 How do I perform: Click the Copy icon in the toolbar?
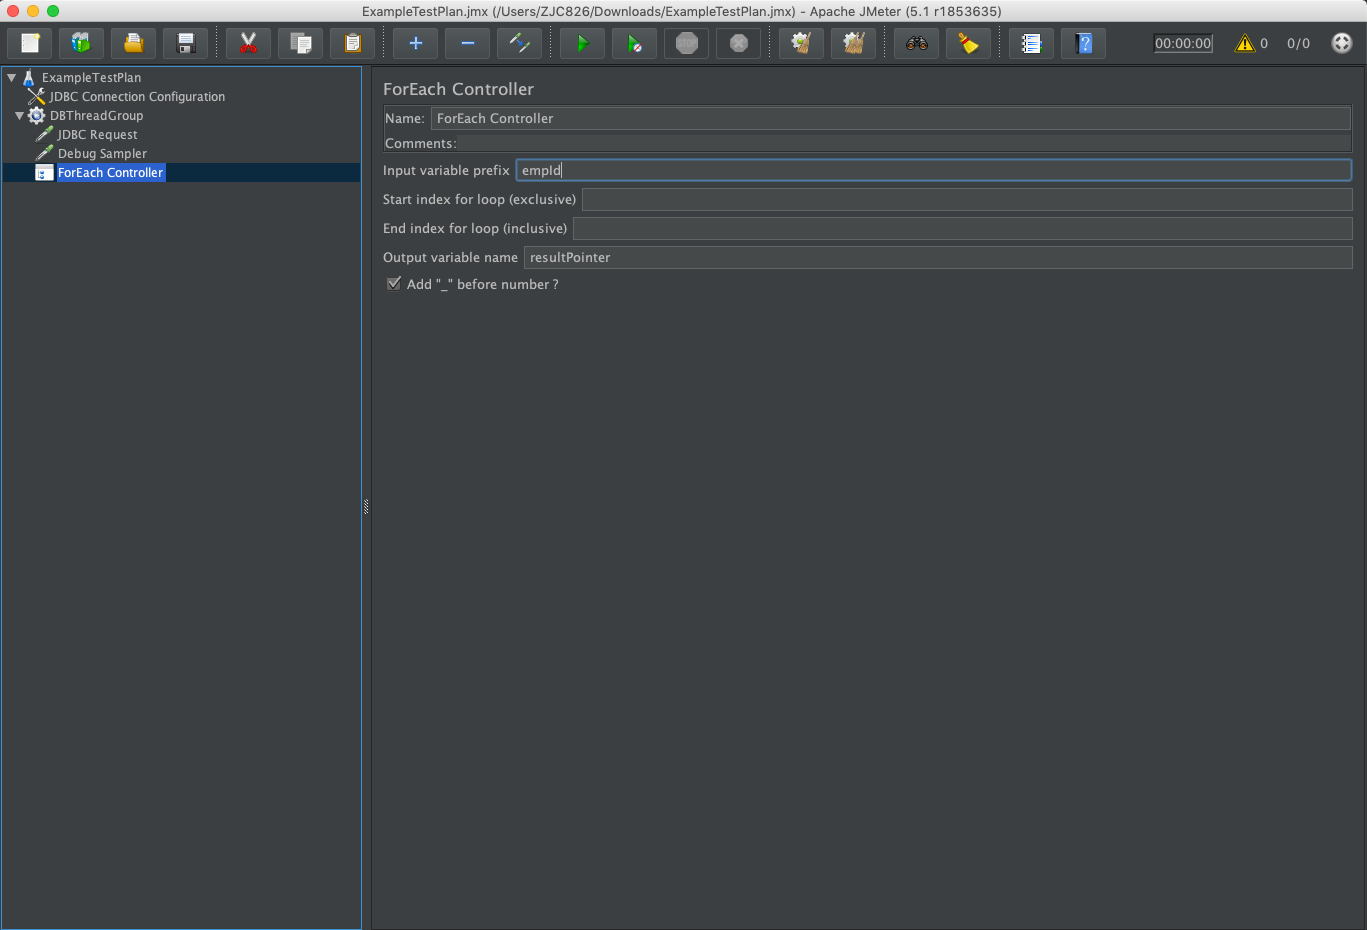[301, 43]
